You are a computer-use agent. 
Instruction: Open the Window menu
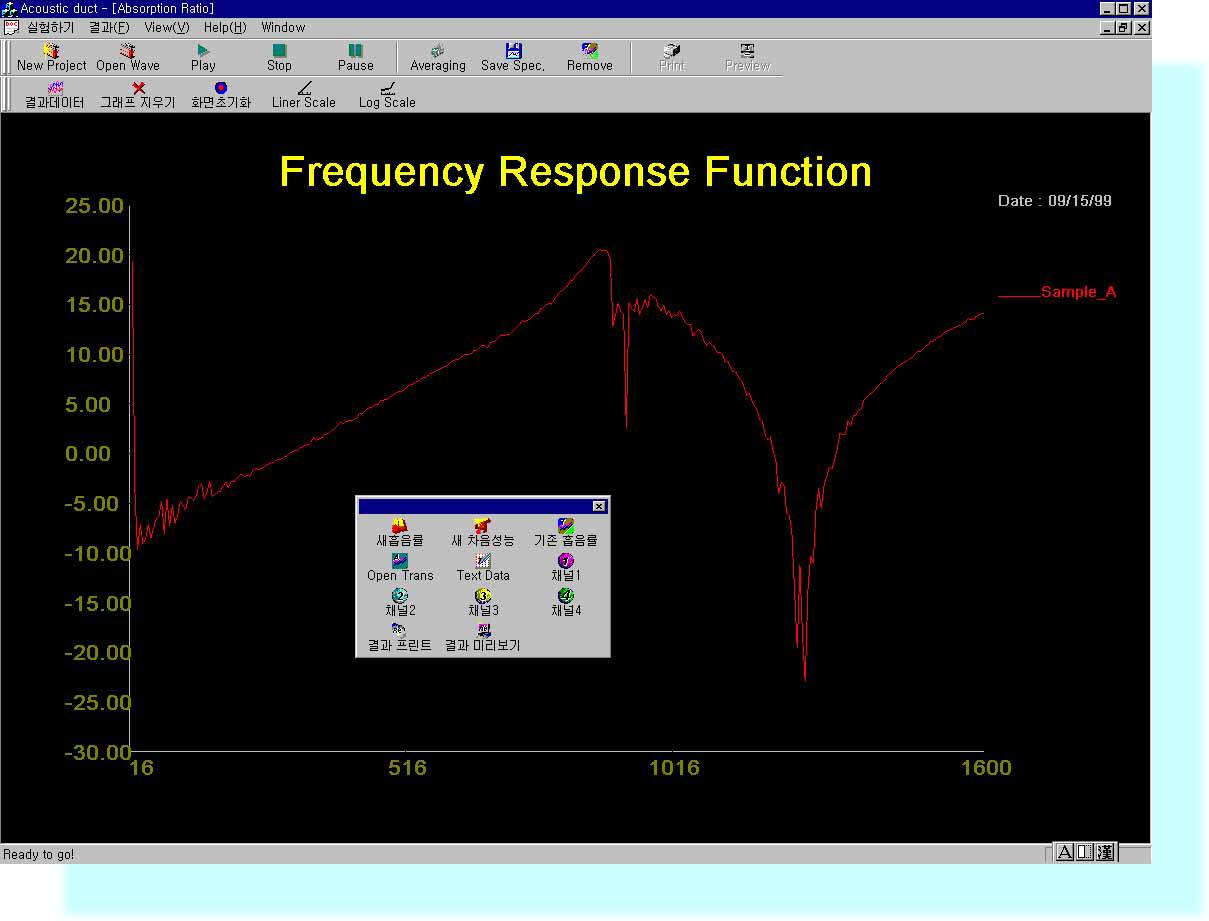coord(283,27)
